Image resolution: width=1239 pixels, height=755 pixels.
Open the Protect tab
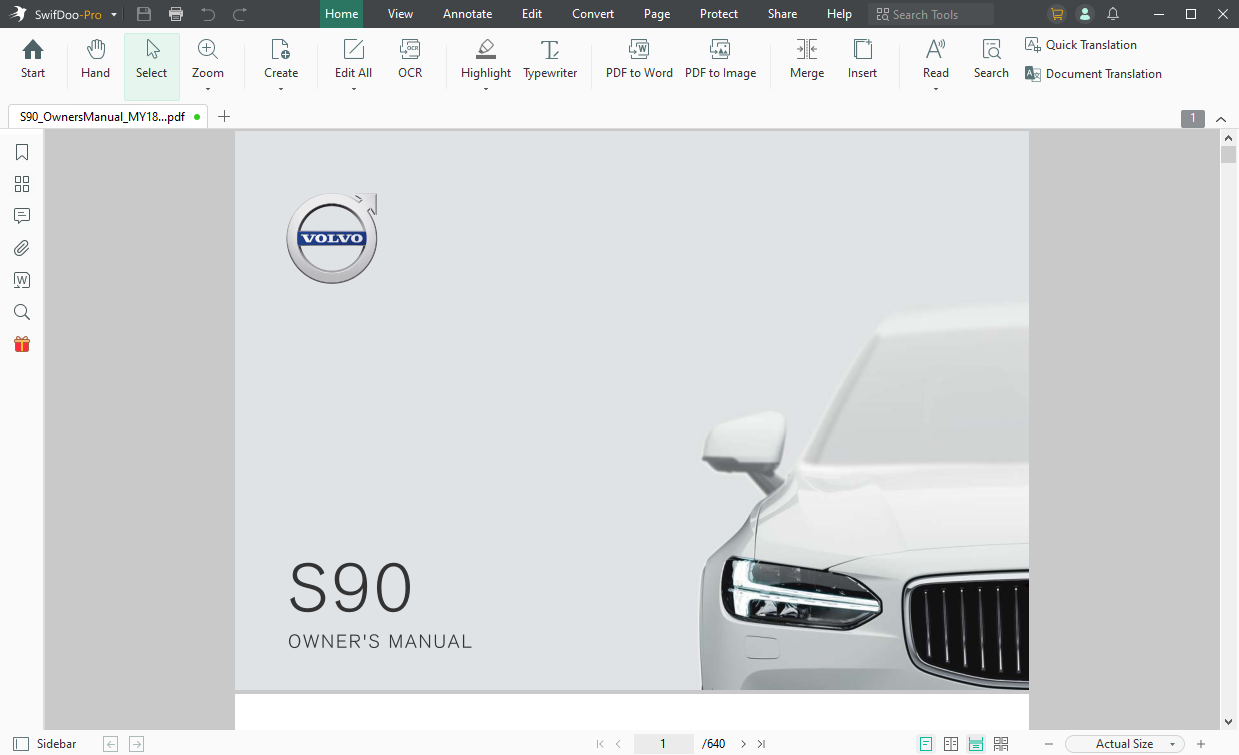719,14
